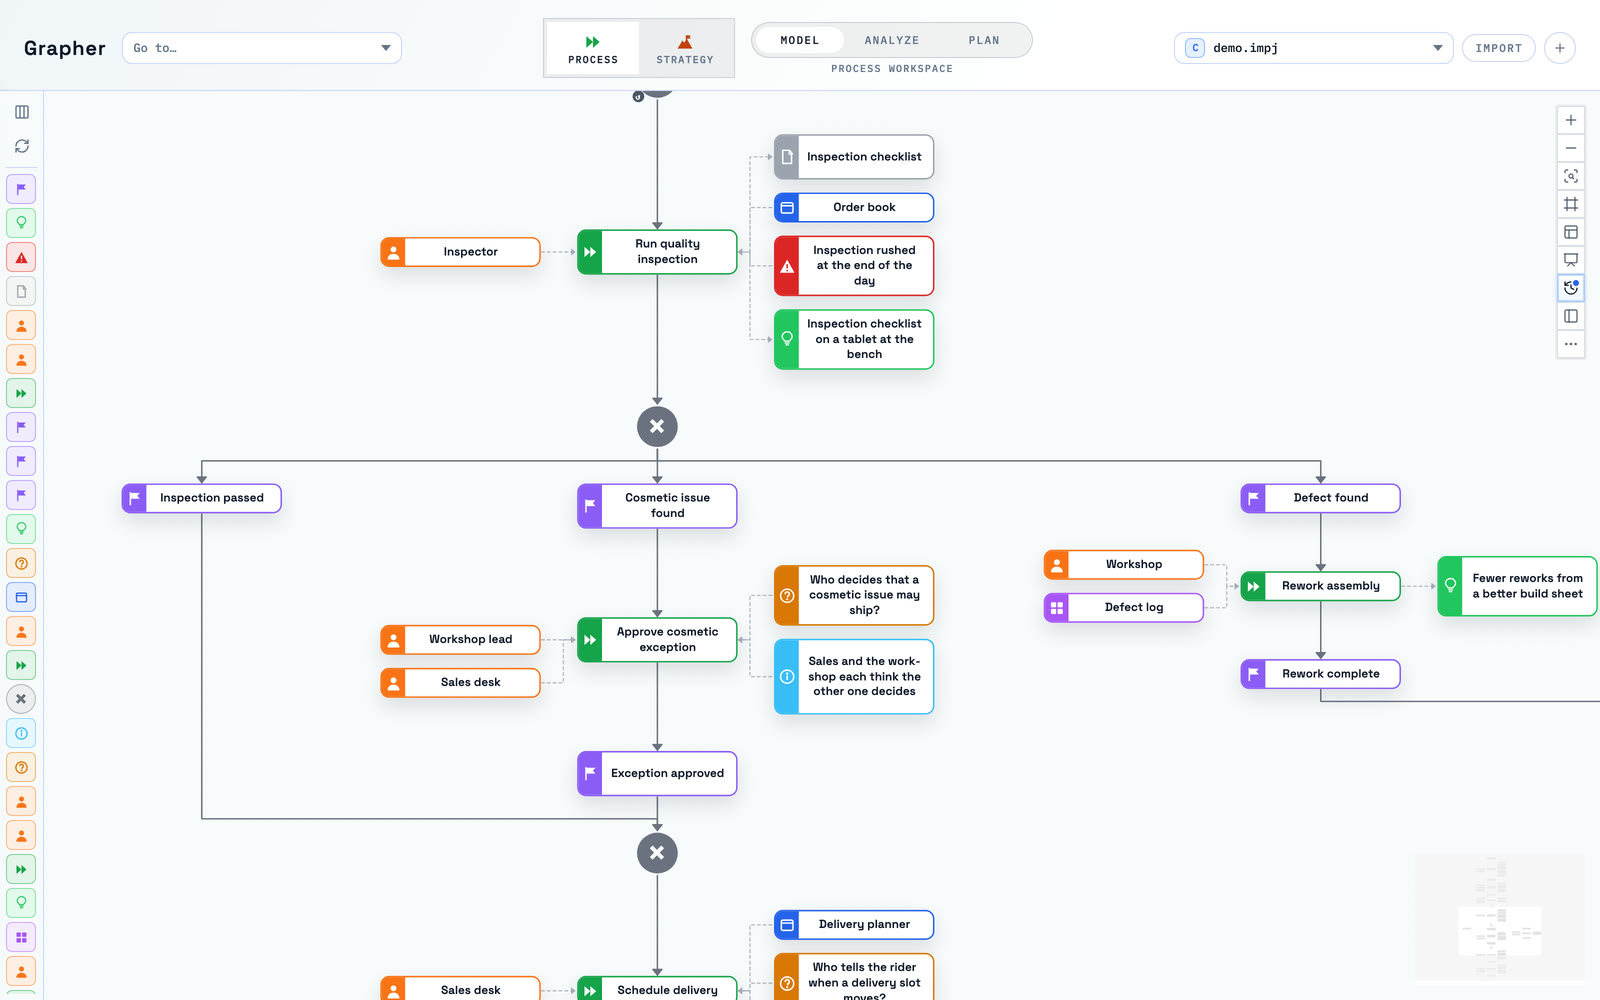
Task: Select the Approve cosmetic exception activity
Action: [657, 640]
